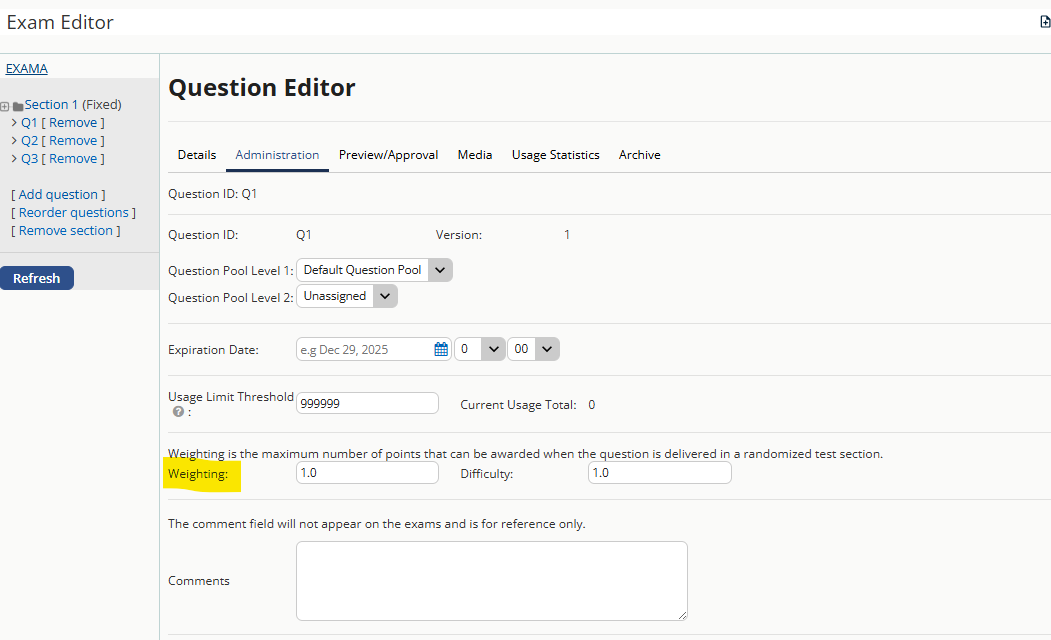Screen dimensions: 1051x640
Task: Click the Add question link
Action: 58,195
